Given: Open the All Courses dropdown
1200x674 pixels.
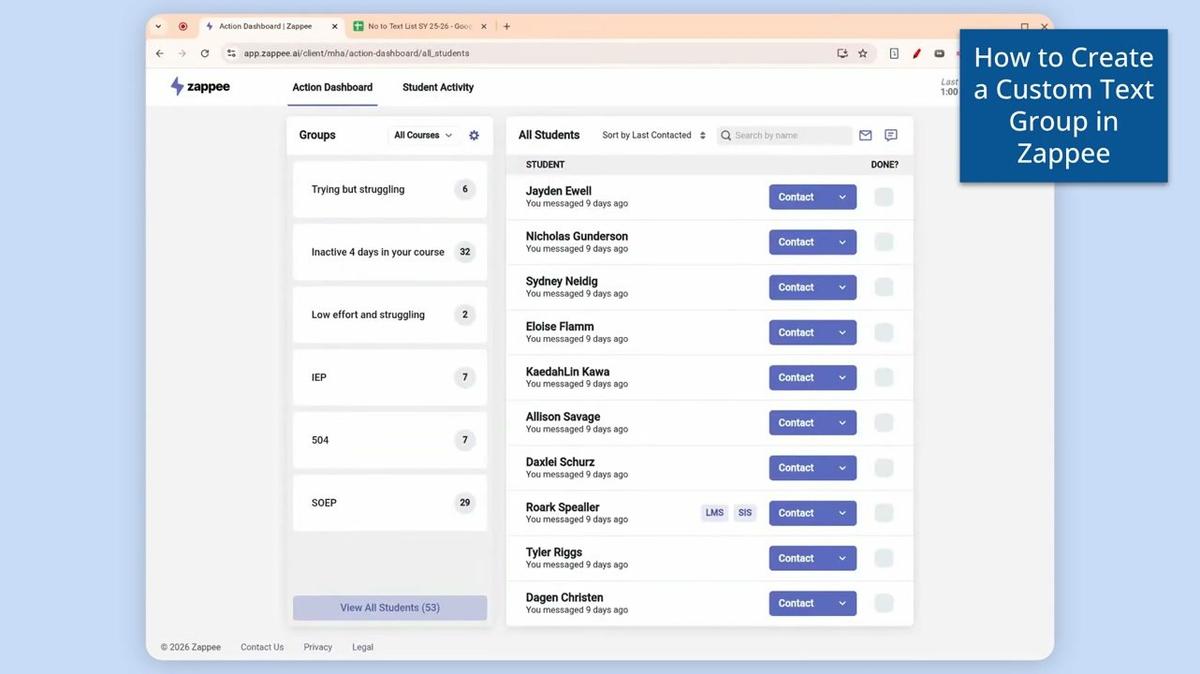Looking at the screenshot, I should (423, 135).
